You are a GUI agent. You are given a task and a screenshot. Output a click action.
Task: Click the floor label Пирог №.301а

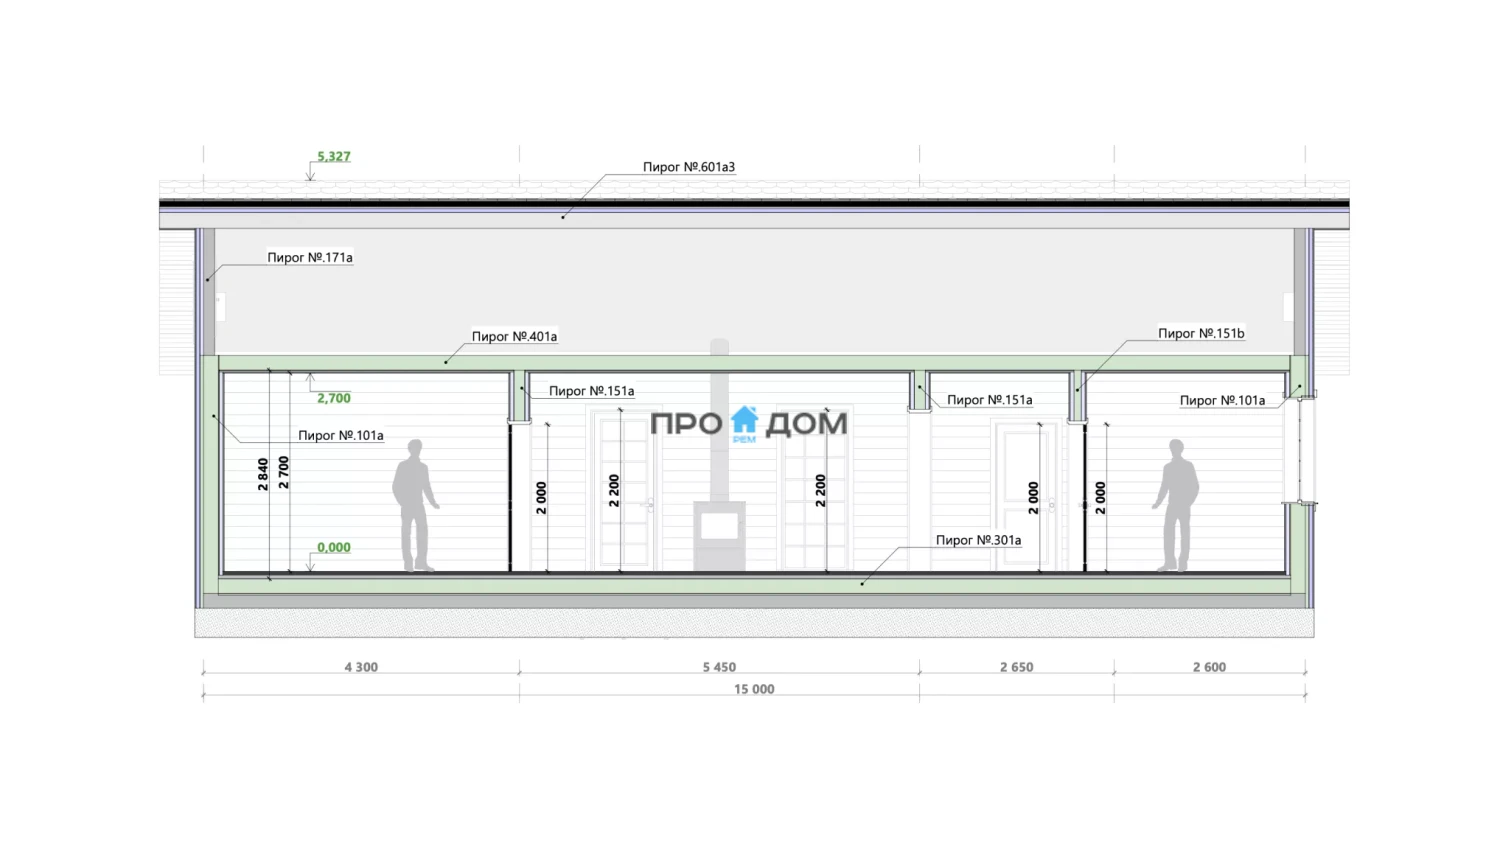978,540
